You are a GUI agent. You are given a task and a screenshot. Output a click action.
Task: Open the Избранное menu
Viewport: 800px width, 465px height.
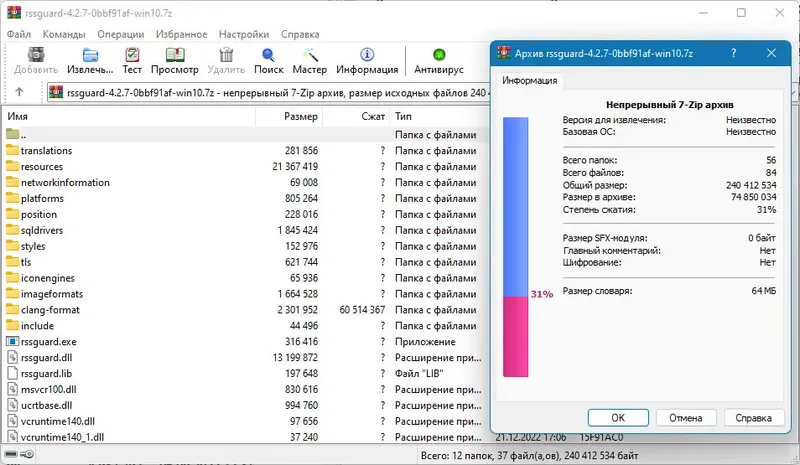(x=182, y=34)
